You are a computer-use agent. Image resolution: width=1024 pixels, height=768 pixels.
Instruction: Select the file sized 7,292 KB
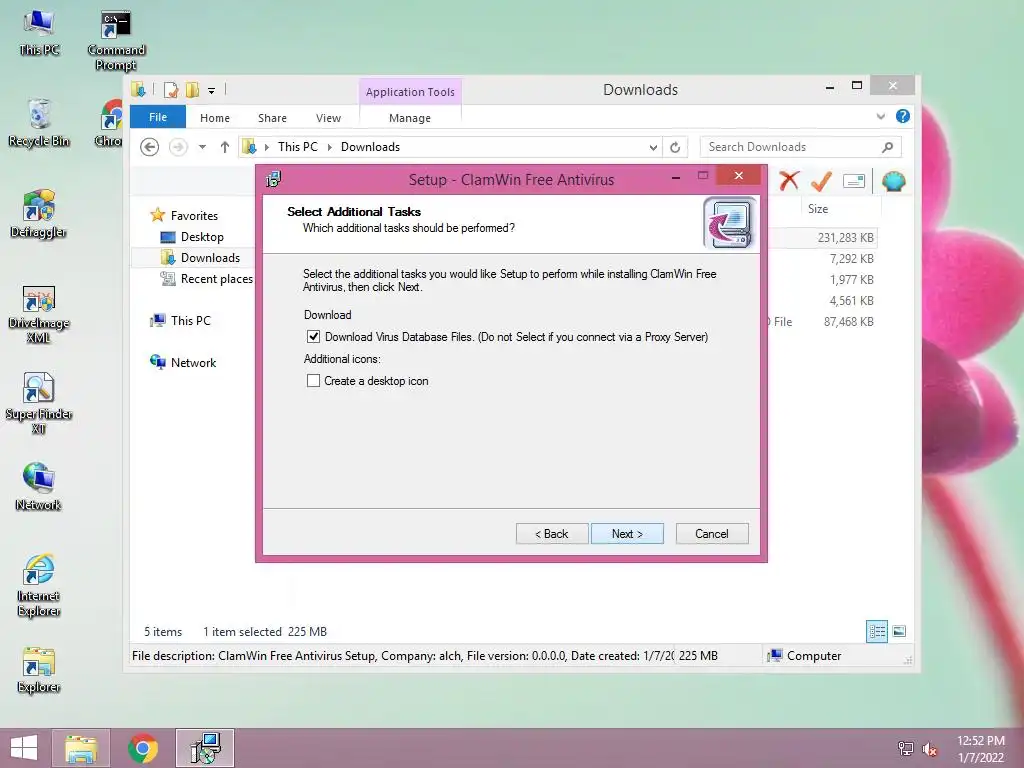click(x=851, y=259)
